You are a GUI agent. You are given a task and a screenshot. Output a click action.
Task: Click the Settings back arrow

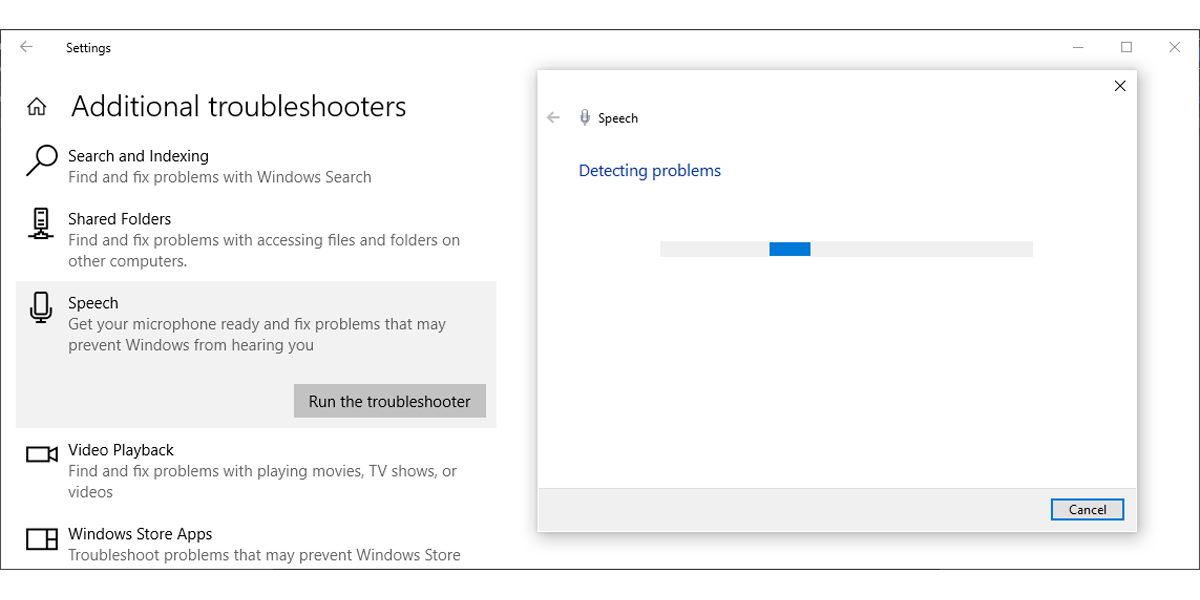coord(26,47)
